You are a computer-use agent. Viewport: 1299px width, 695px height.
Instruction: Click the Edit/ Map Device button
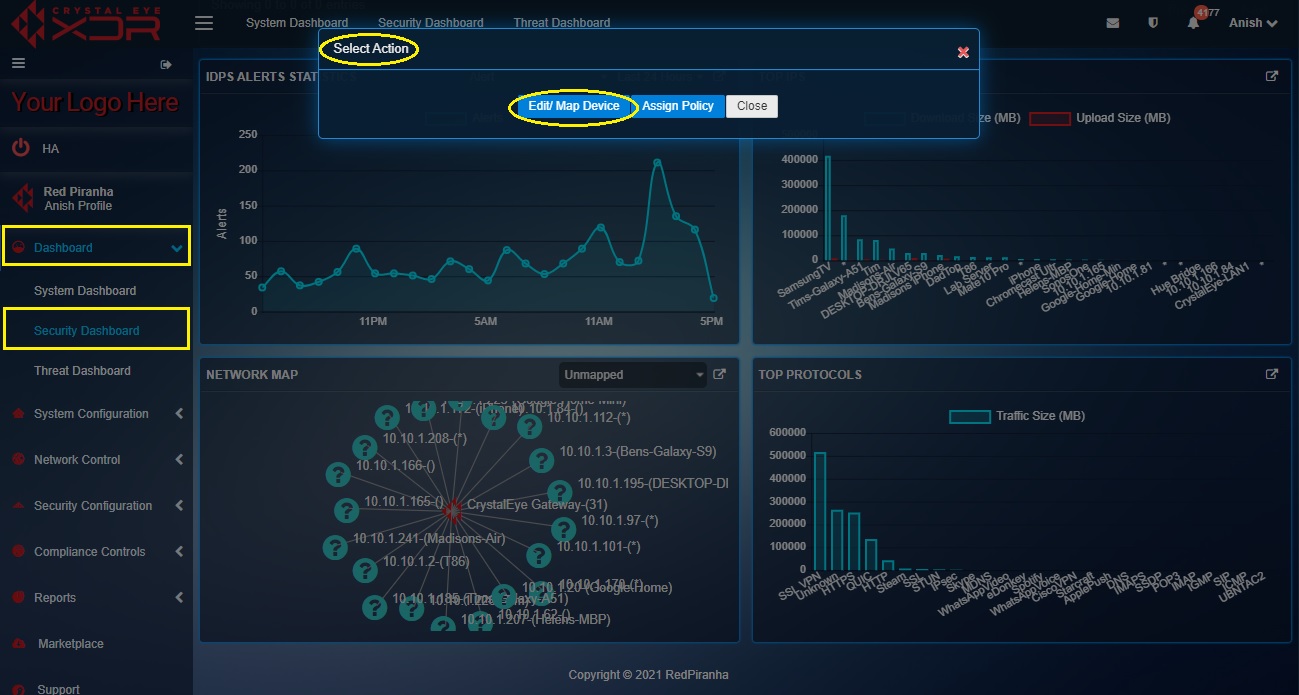[x=574, y=106]
